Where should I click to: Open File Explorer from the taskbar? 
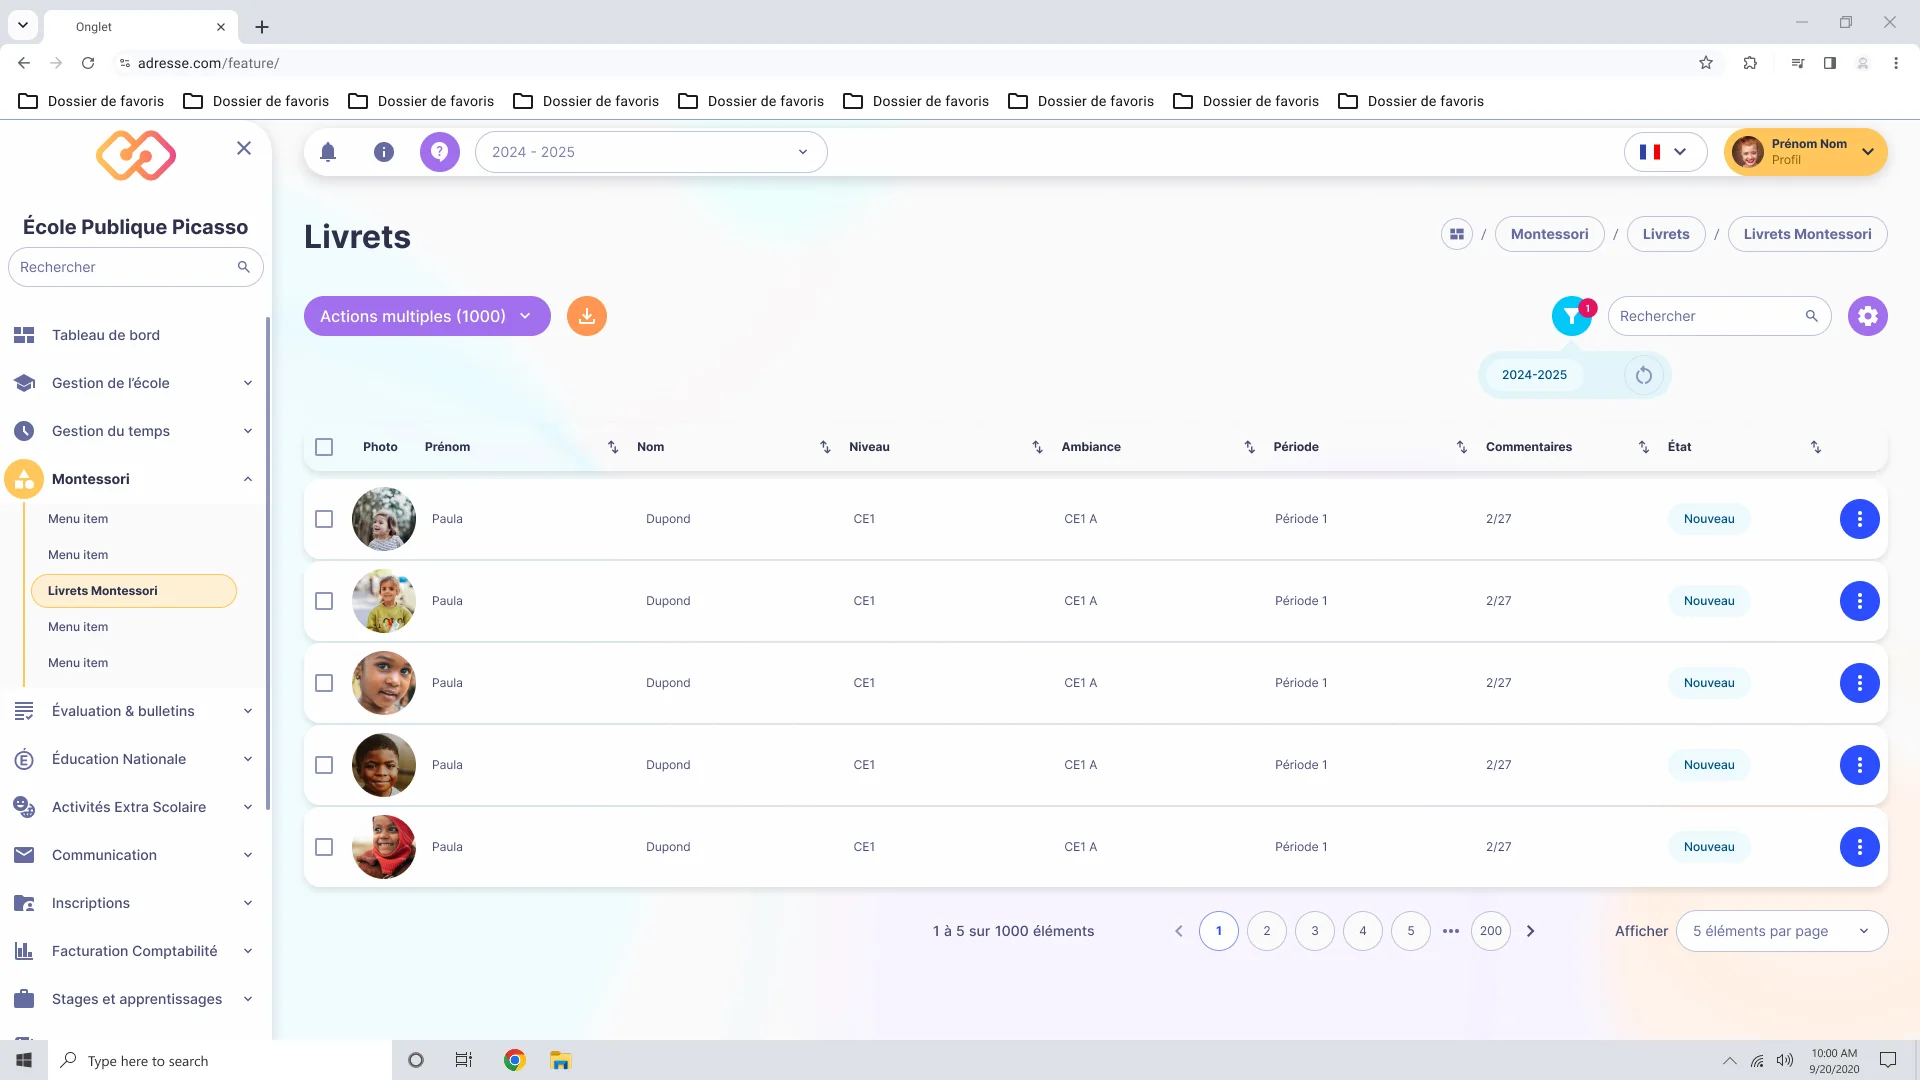560,1060
